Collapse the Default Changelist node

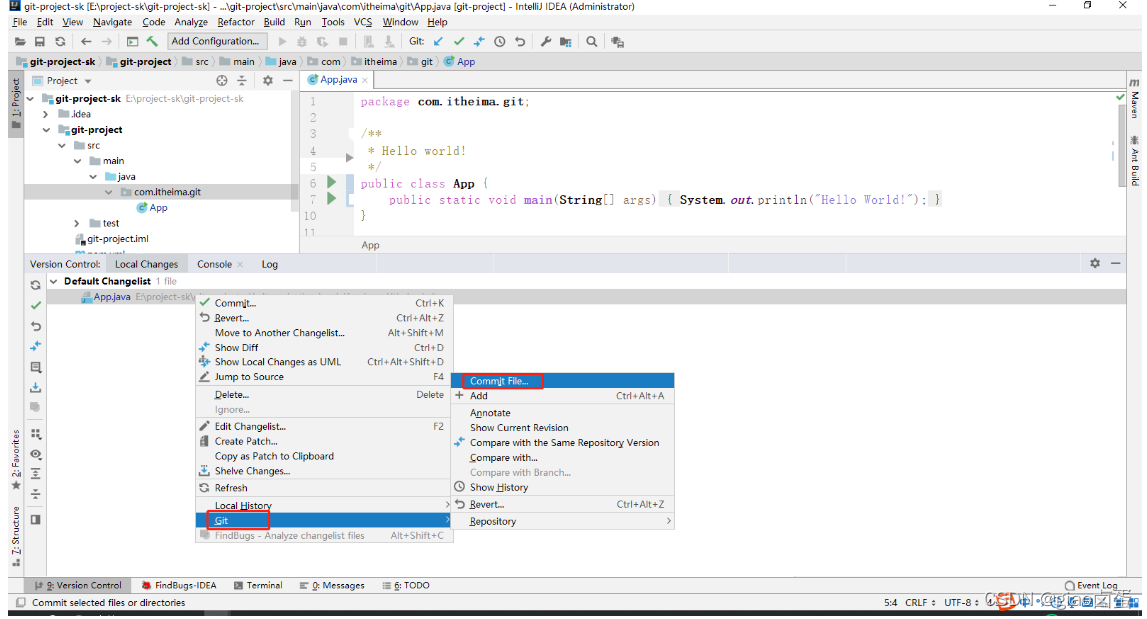coord(53,282)
